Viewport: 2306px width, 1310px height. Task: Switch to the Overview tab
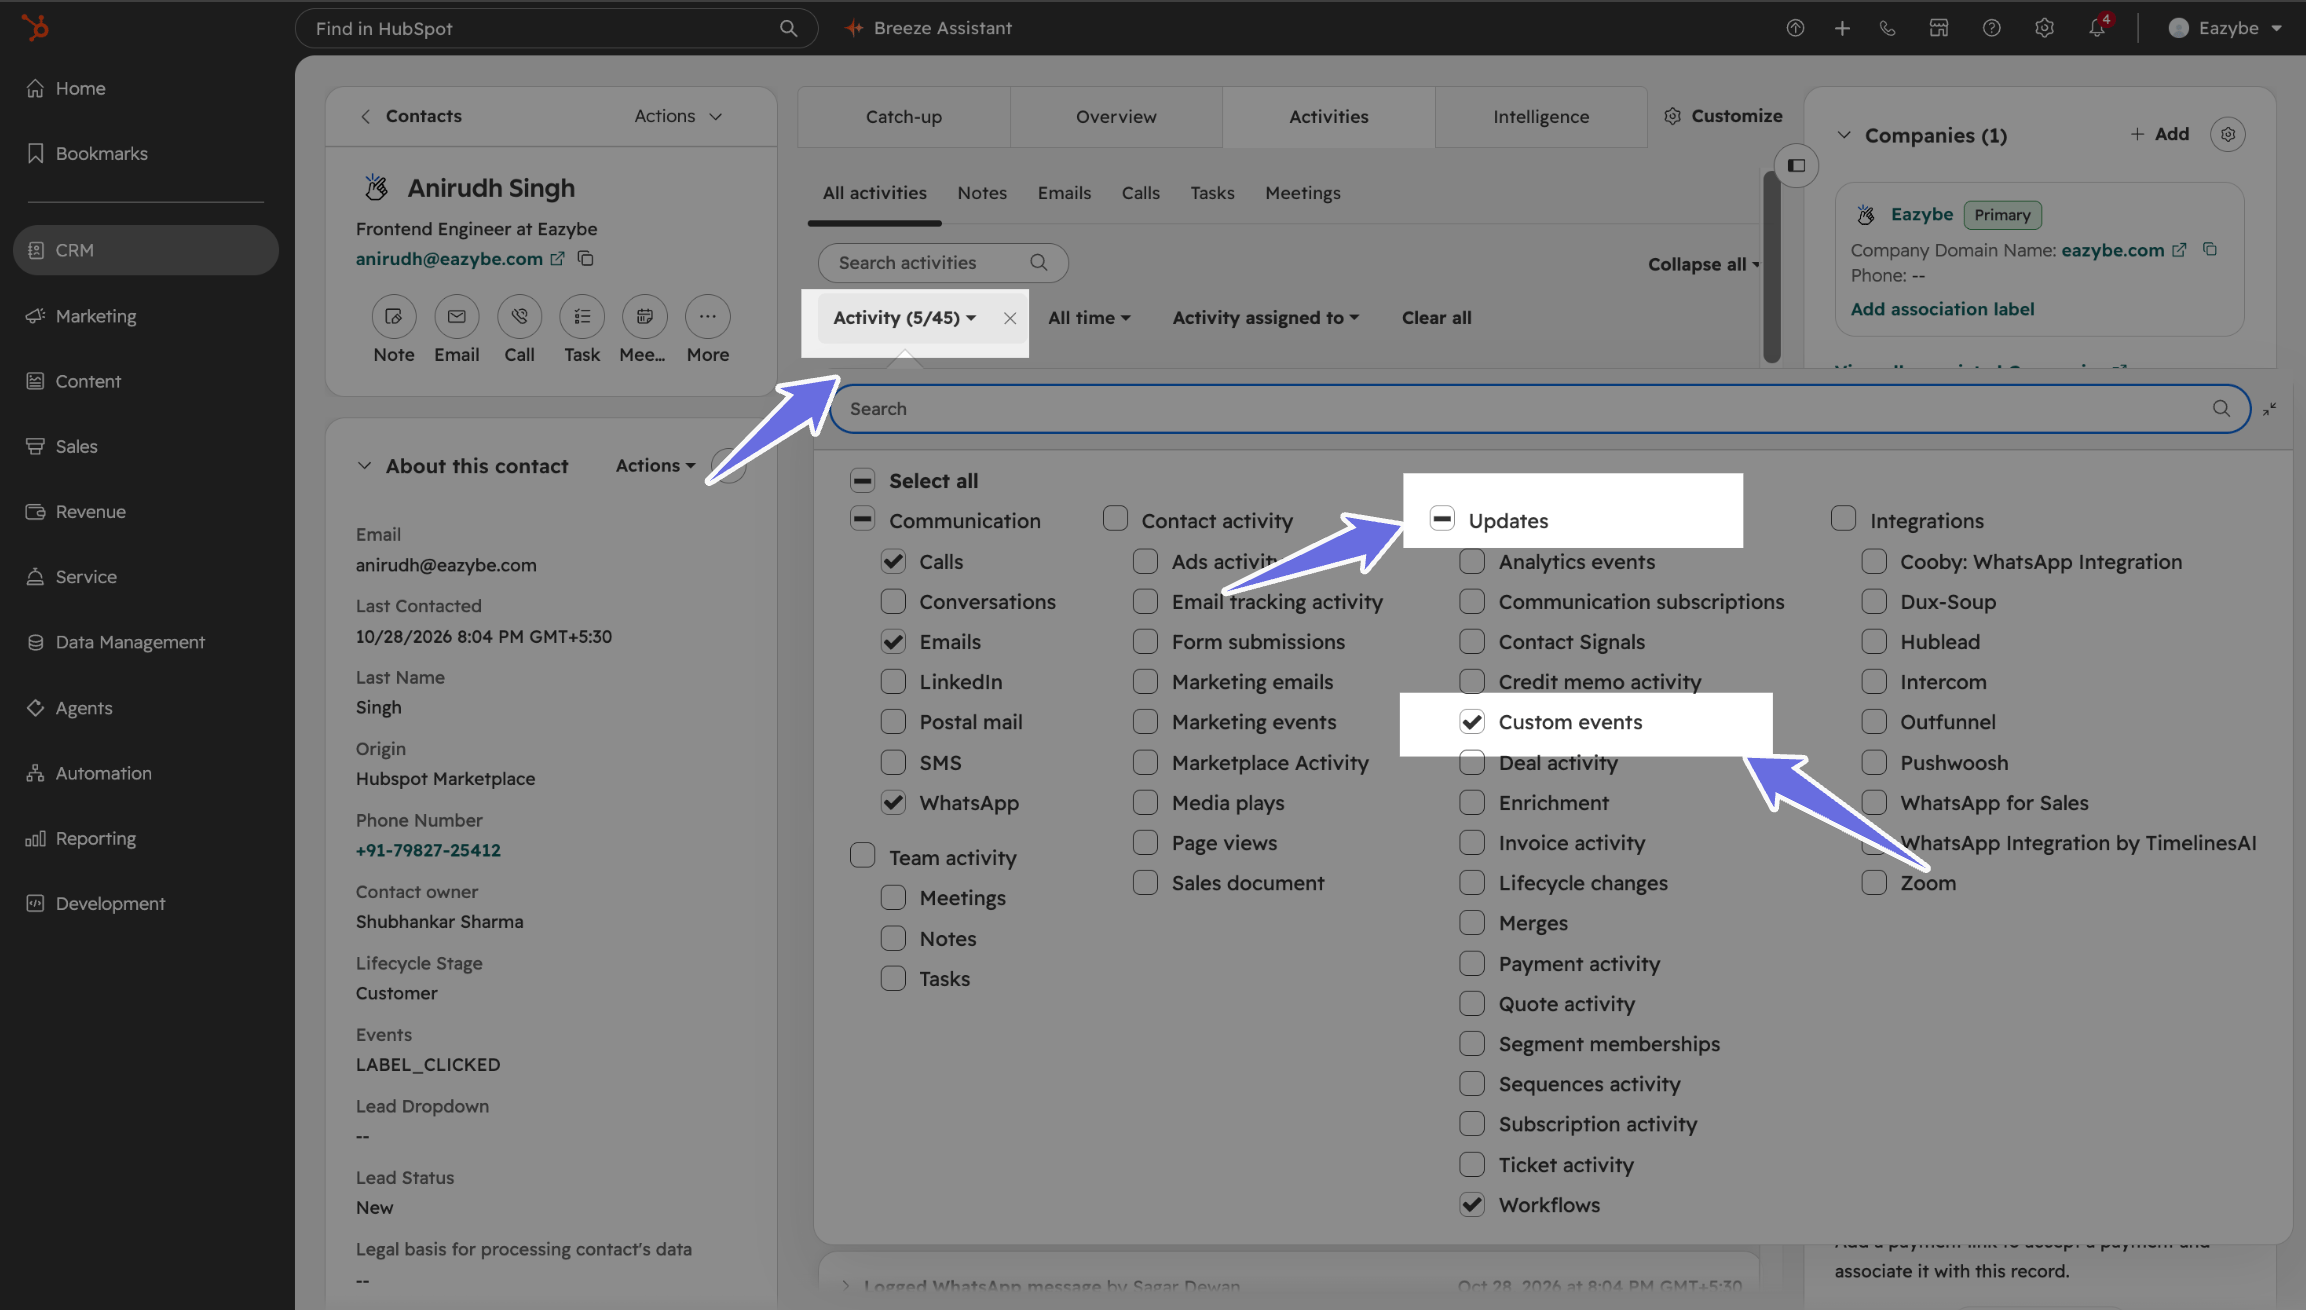(x=1116, y=117)
